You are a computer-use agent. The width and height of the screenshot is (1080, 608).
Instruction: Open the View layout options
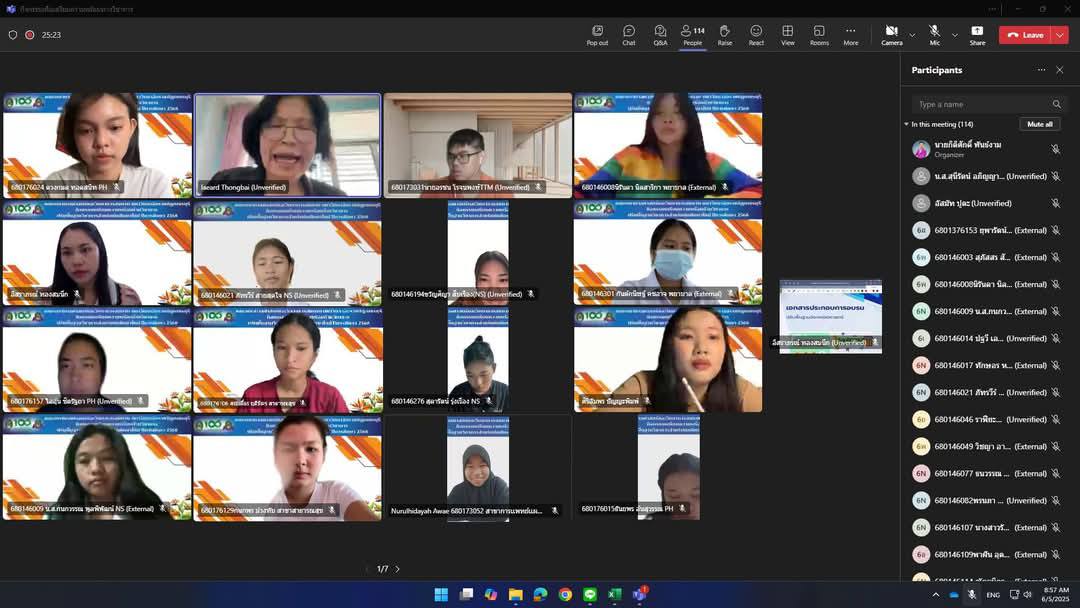pyautogui.click(x=788, y=34)
